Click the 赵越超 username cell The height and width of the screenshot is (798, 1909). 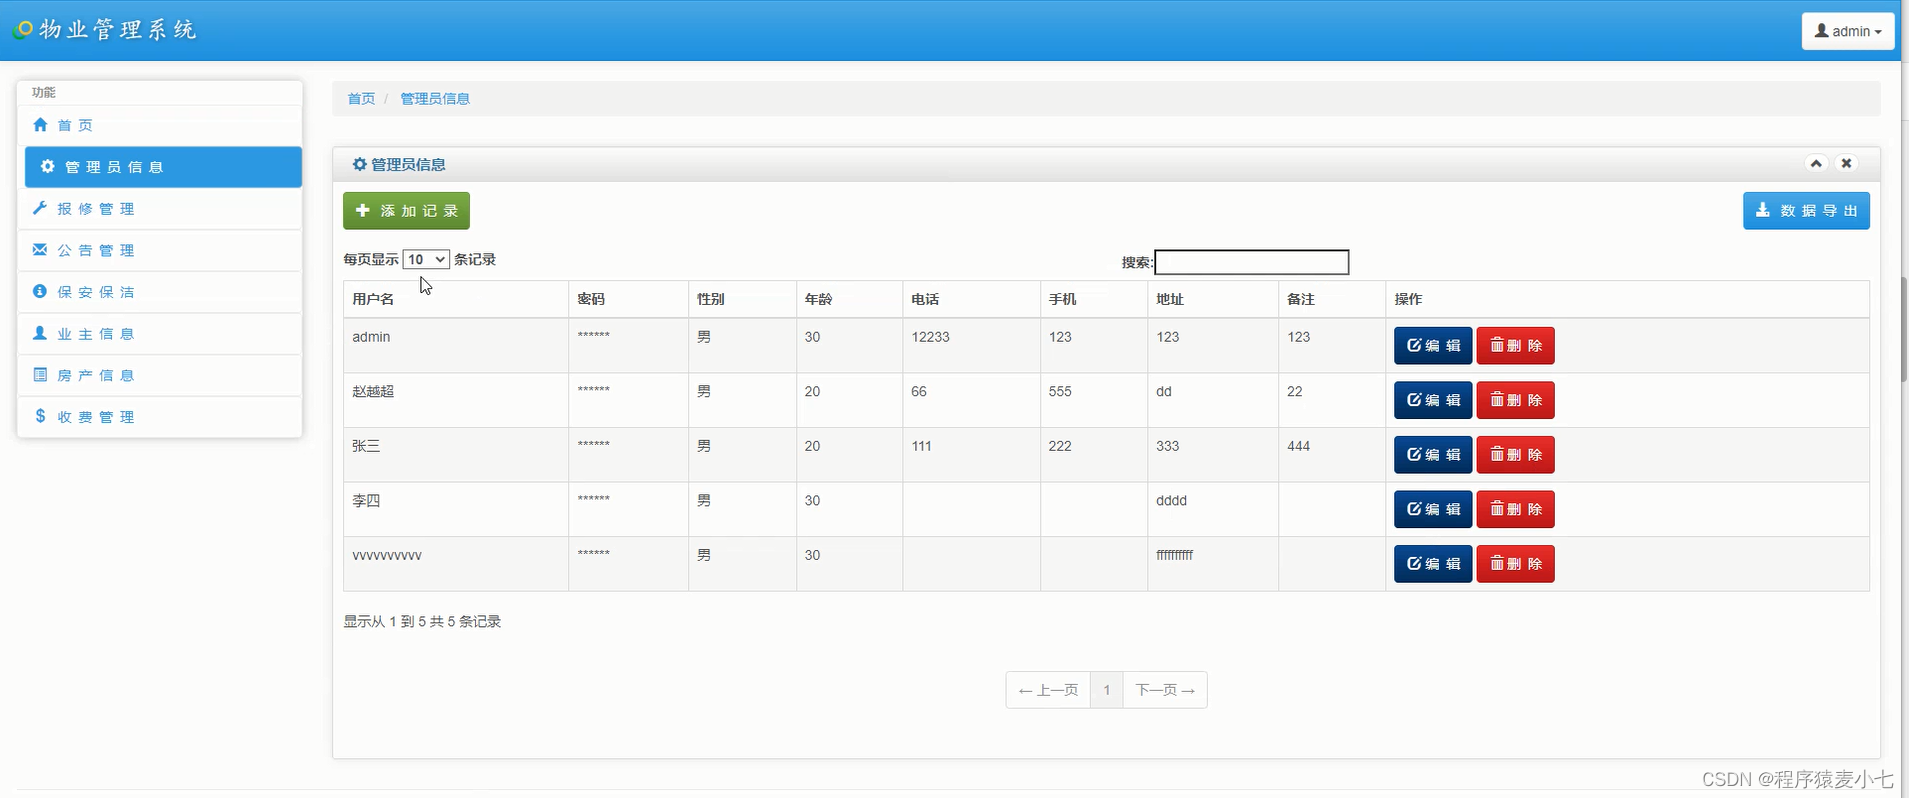pyautogui.click(x=456, y=400)
